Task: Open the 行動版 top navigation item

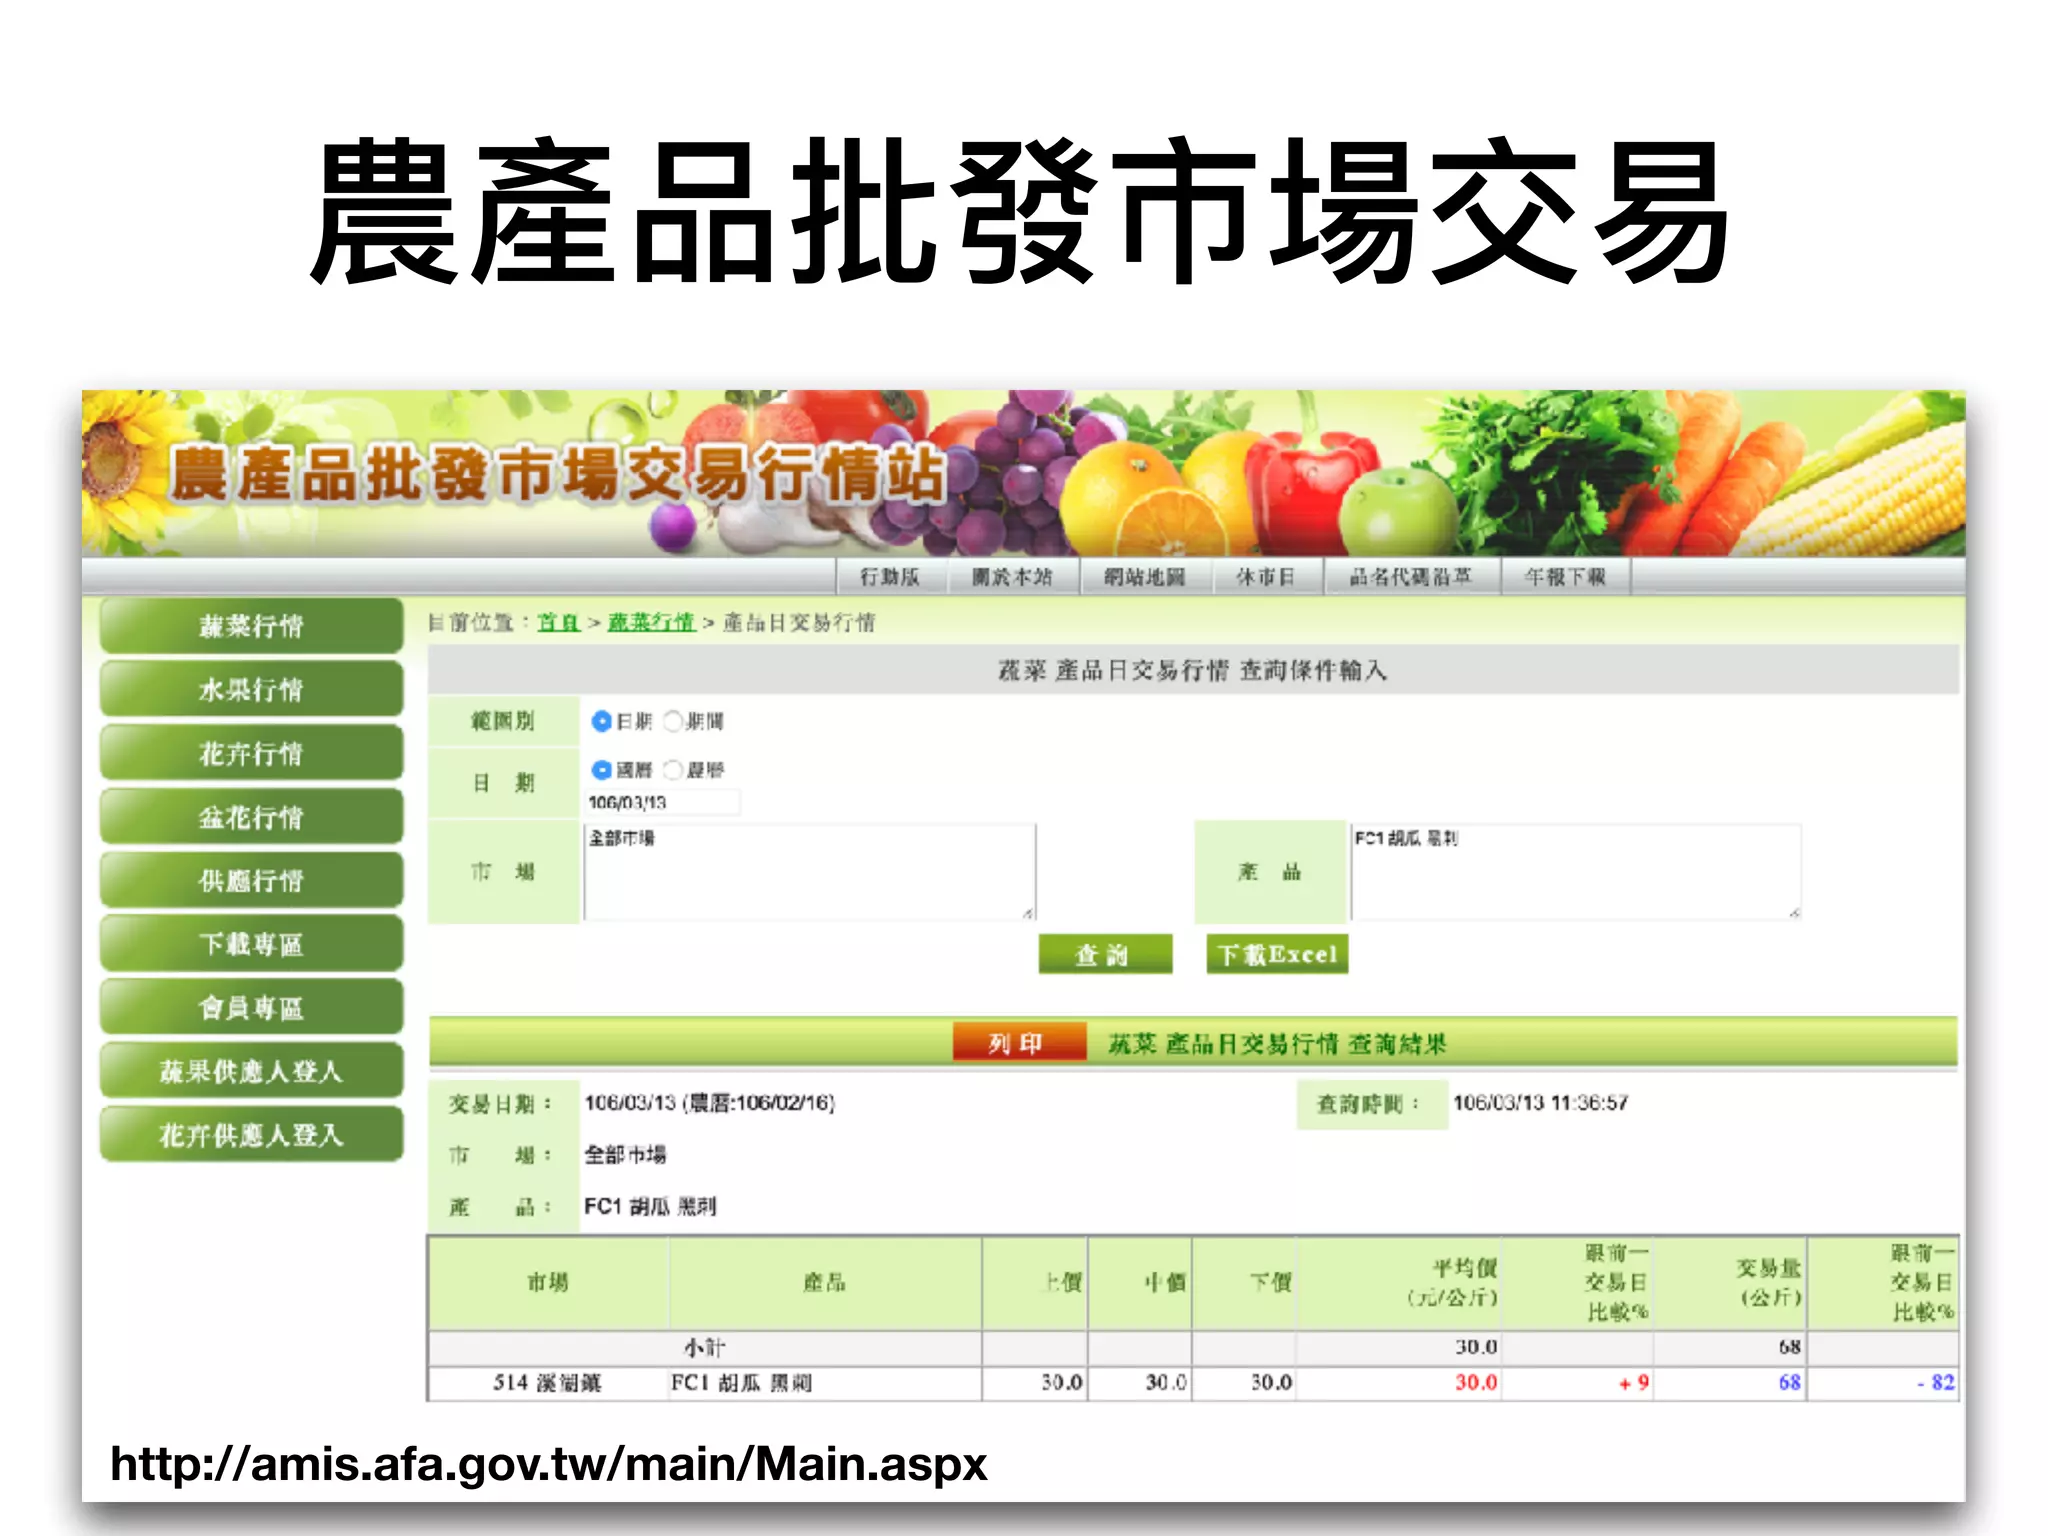Action: (890, 577)
